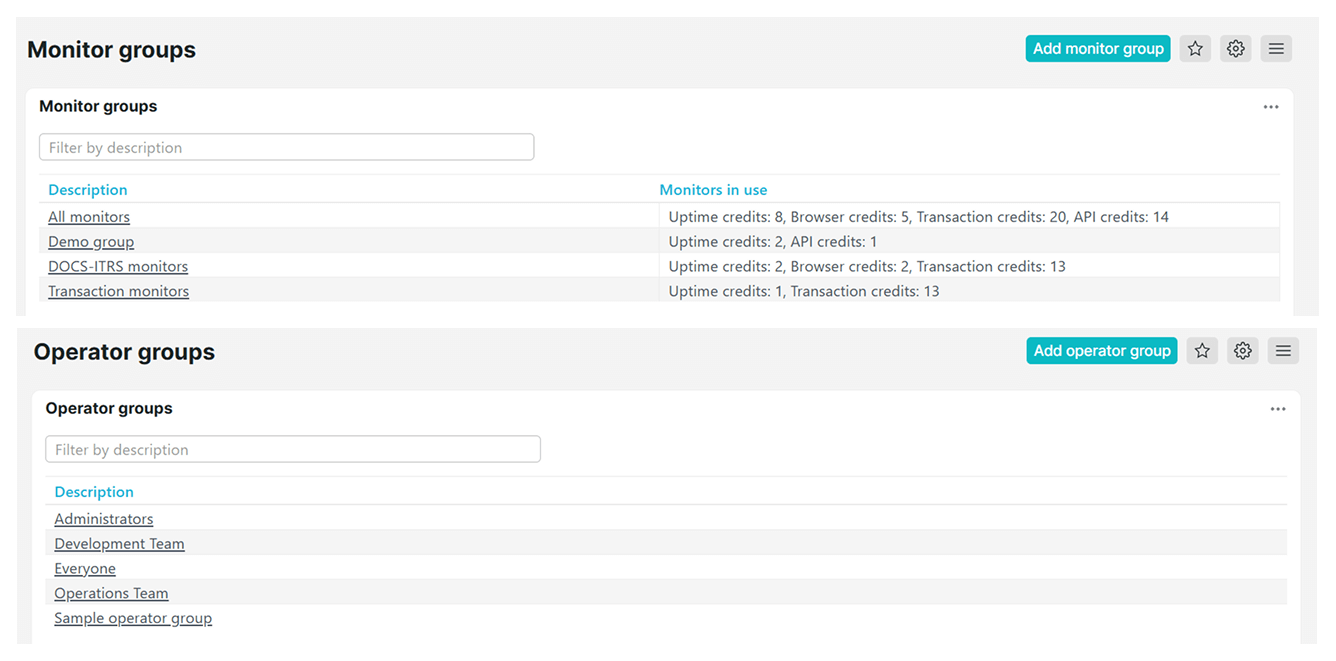Viewport: 1336px width, 661px height.
Task: Open the Development Team operator group
Action: (x=119, y=543)
